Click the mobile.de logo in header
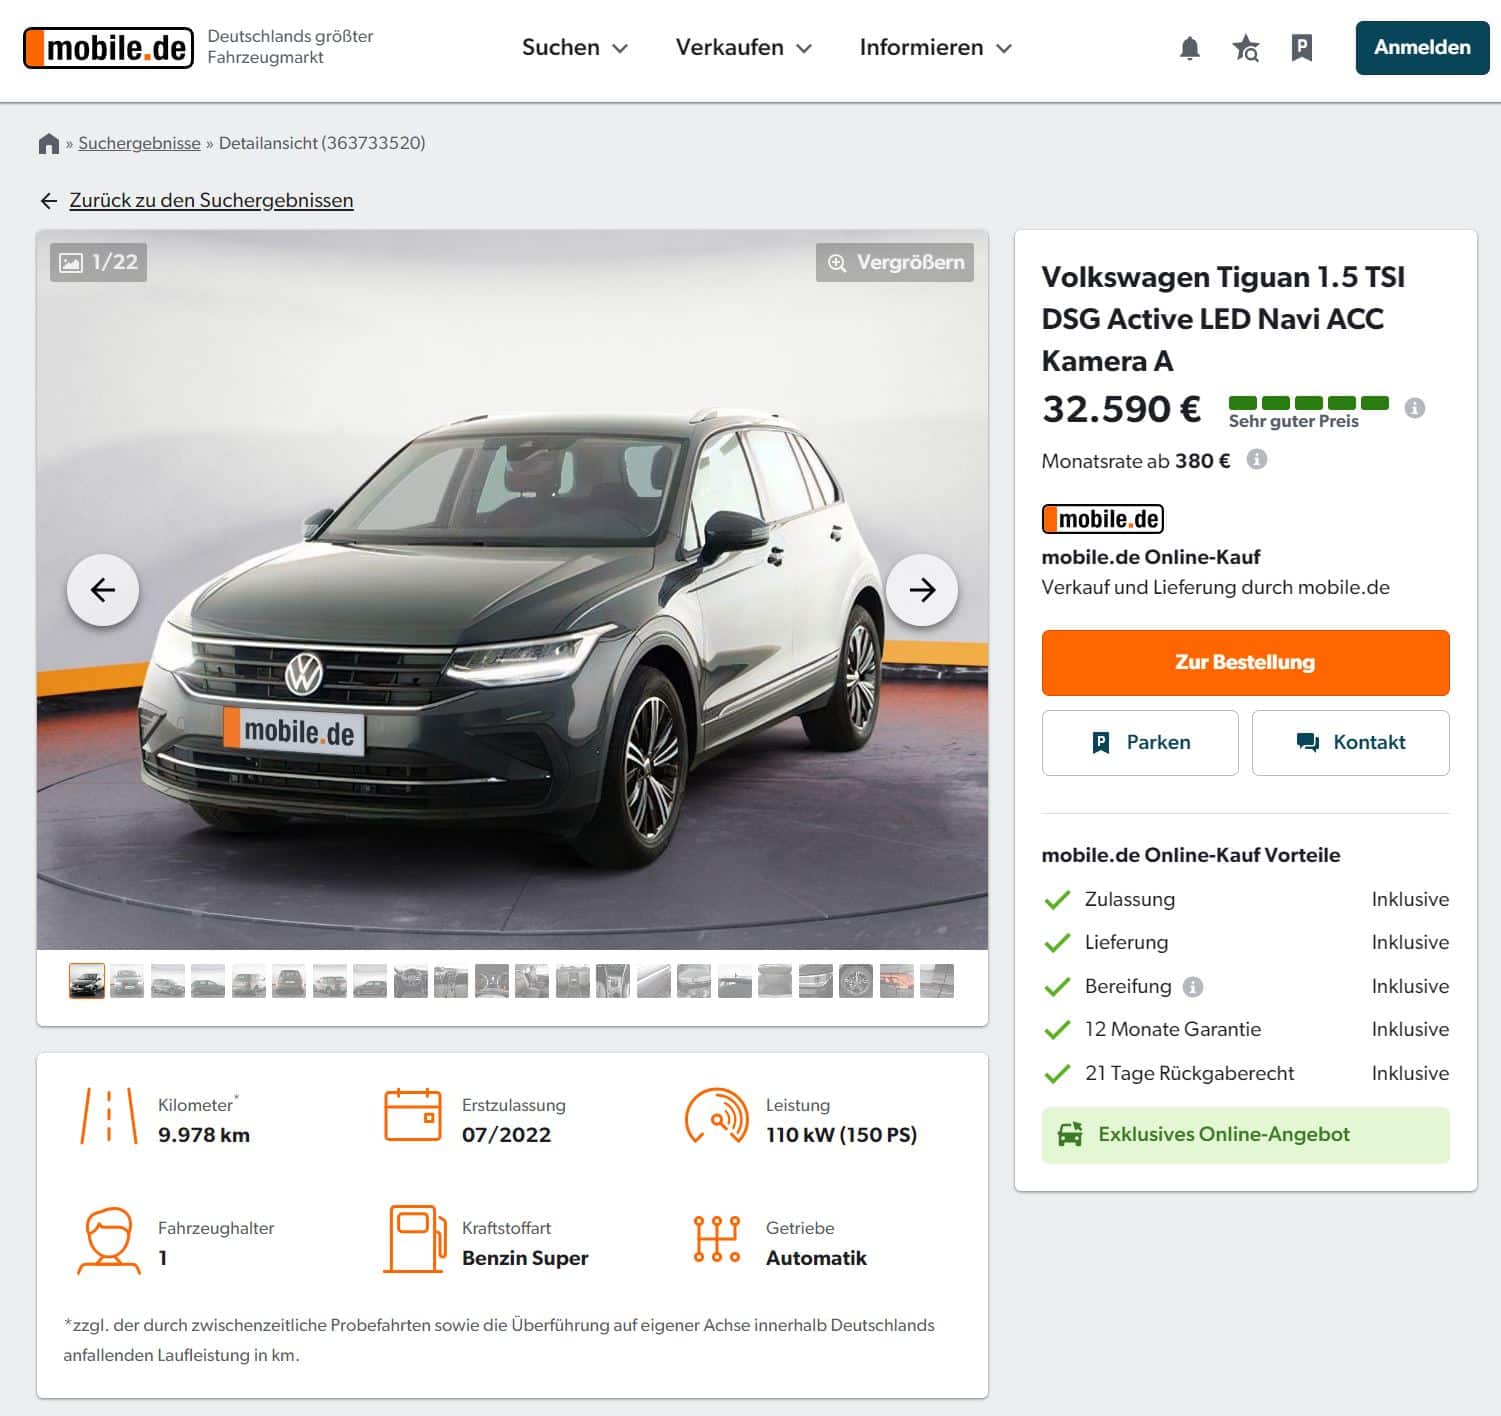This screenshot has width=1501, height=1416. tap(108, 48)
